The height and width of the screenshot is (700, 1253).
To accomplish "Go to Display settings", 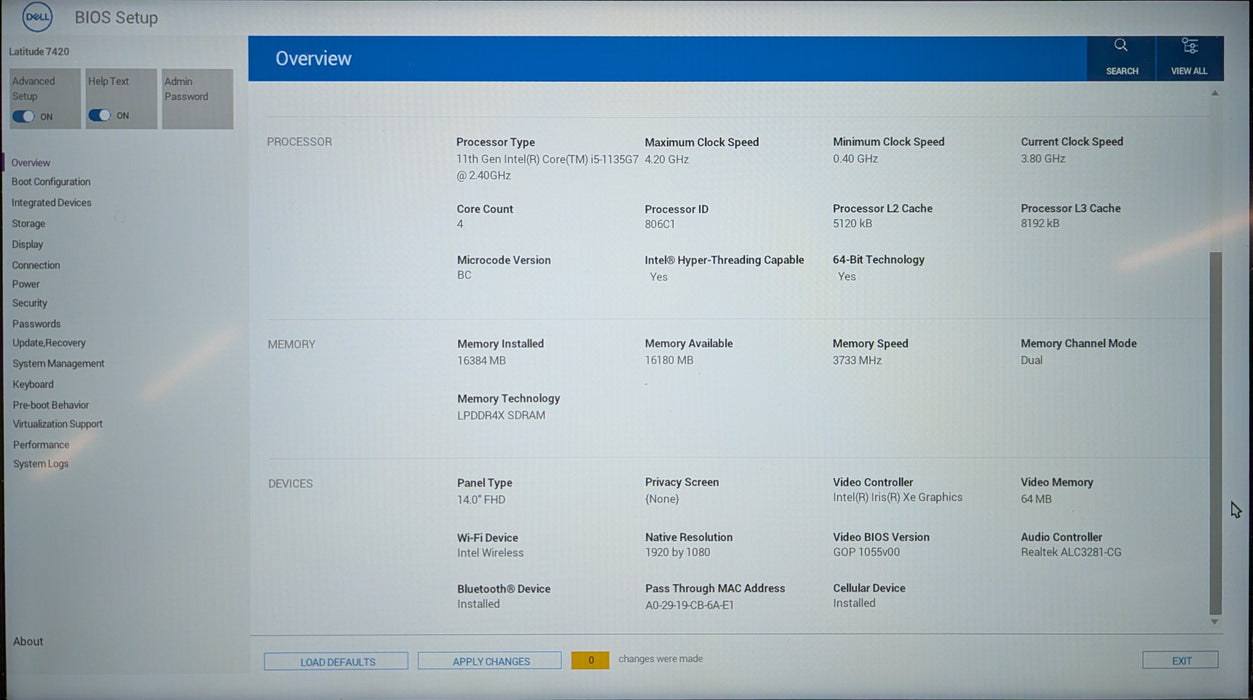I will click(28, 244).
